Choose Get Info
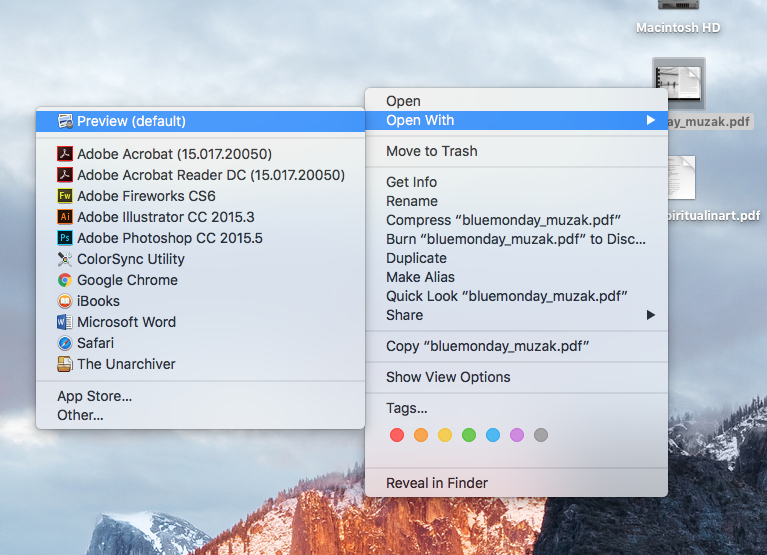The image size is (767, 555). coord(517,182)
